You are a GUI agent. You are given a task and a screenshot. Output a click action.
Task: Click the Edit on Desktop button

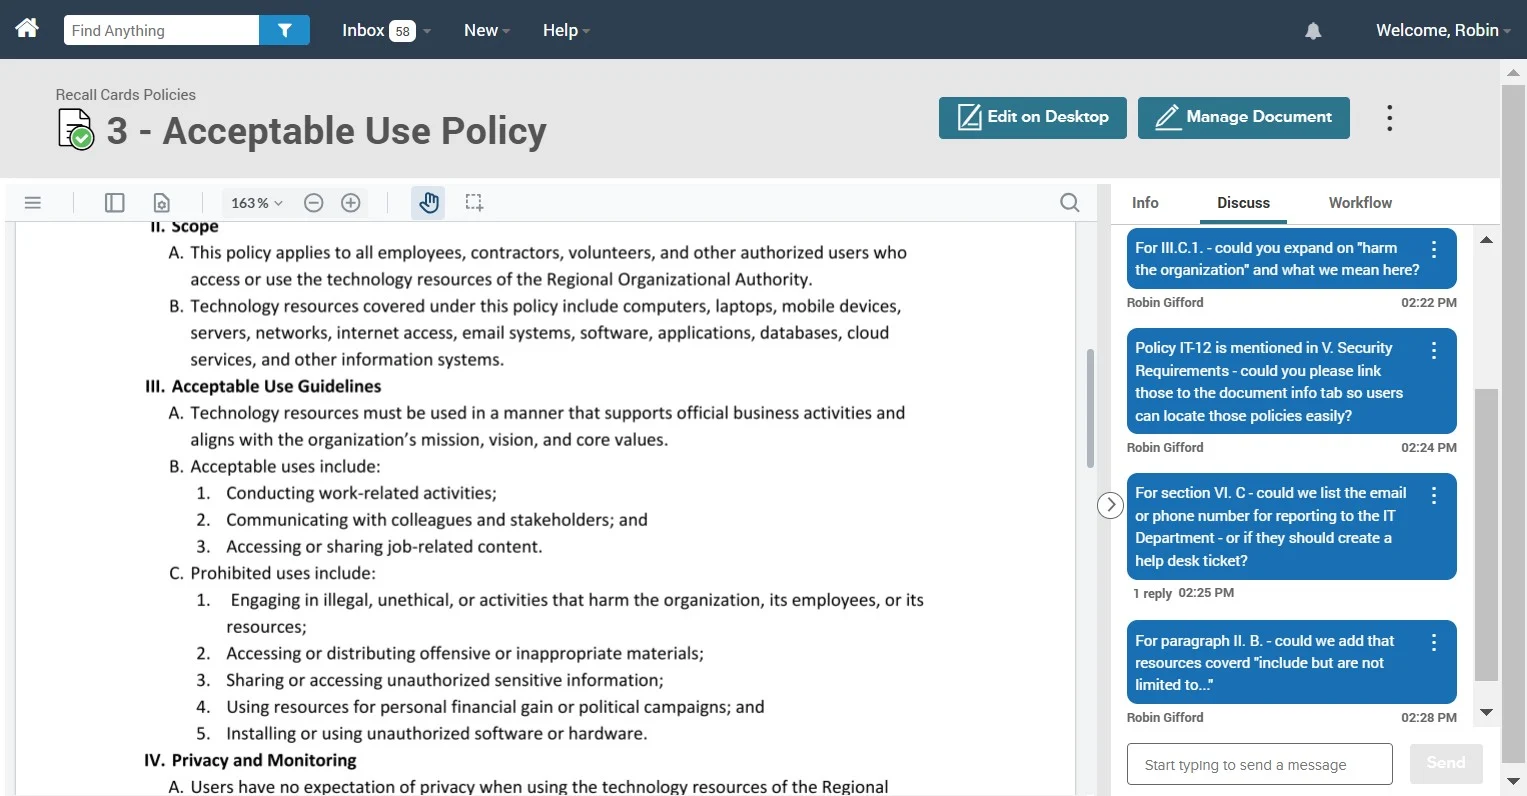(x=1033, y=118)
